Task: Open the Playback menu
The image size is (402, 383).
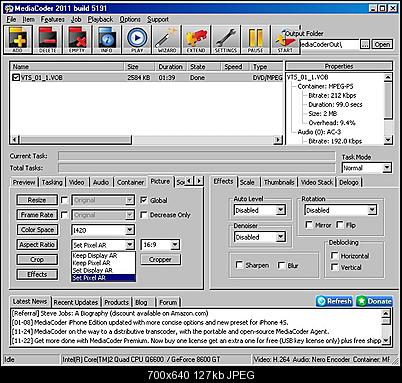Action: (100, 19)
